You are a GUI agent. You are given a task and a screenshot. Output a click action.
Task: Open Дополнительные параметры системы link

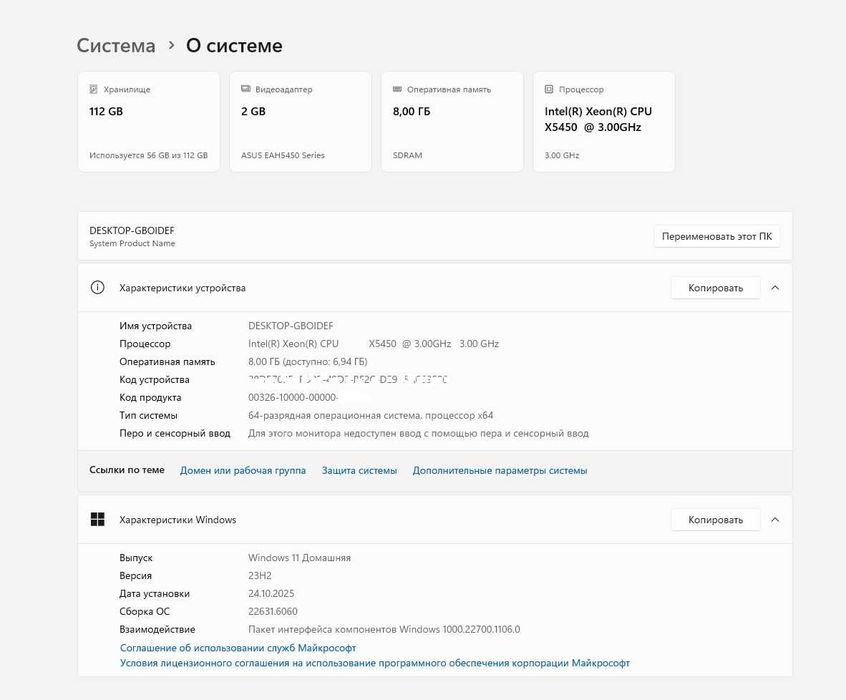coord(500,470)
